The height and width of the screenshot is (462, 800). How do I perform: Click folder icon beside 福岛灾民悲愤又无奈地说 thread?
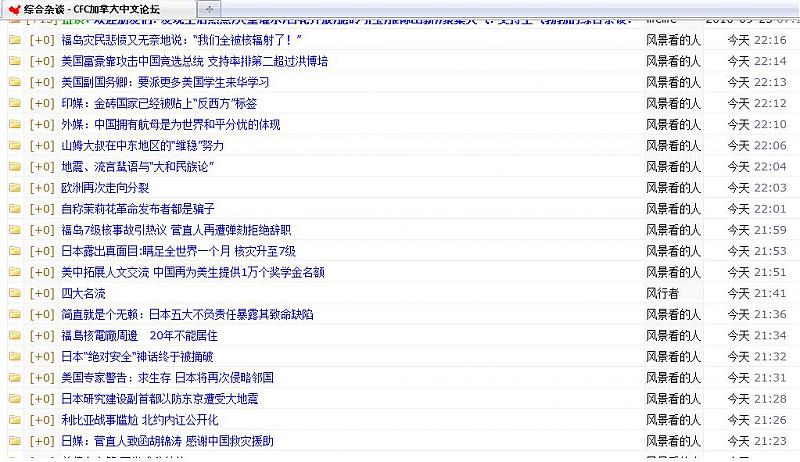pos(15,40)
